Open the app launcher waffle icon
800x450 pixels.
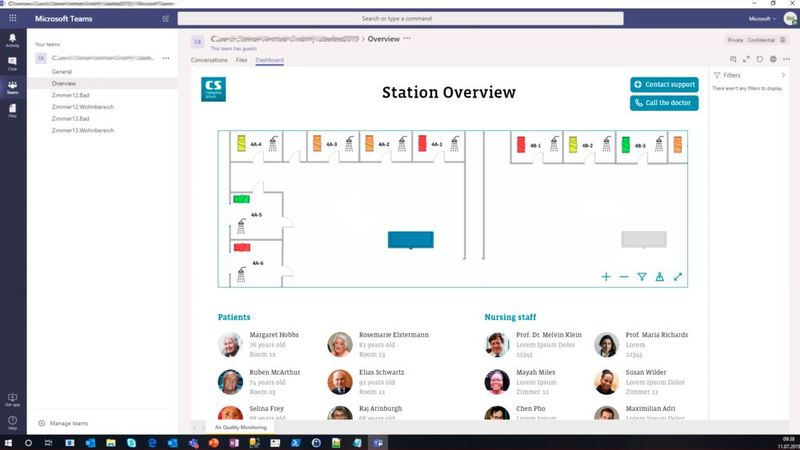tap(12, 18)
